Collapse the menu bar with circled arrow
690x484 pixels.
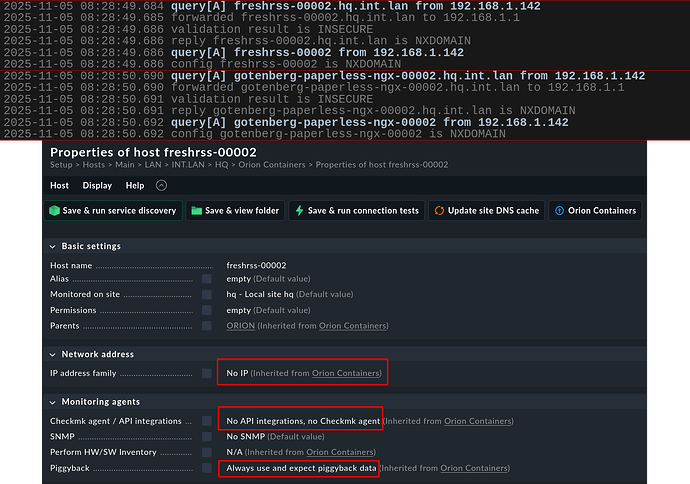[x=161, y=186]
